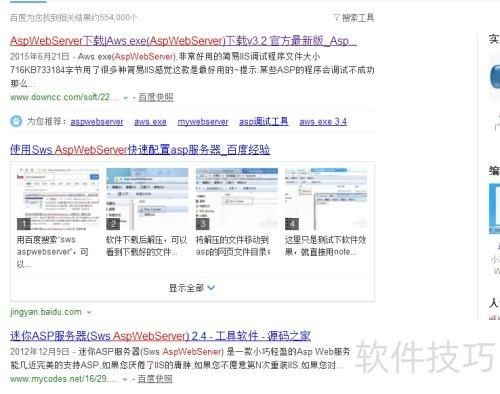Click step caption 这里只是测试下软件效果

pyautogui.click(x=325, y=246)
